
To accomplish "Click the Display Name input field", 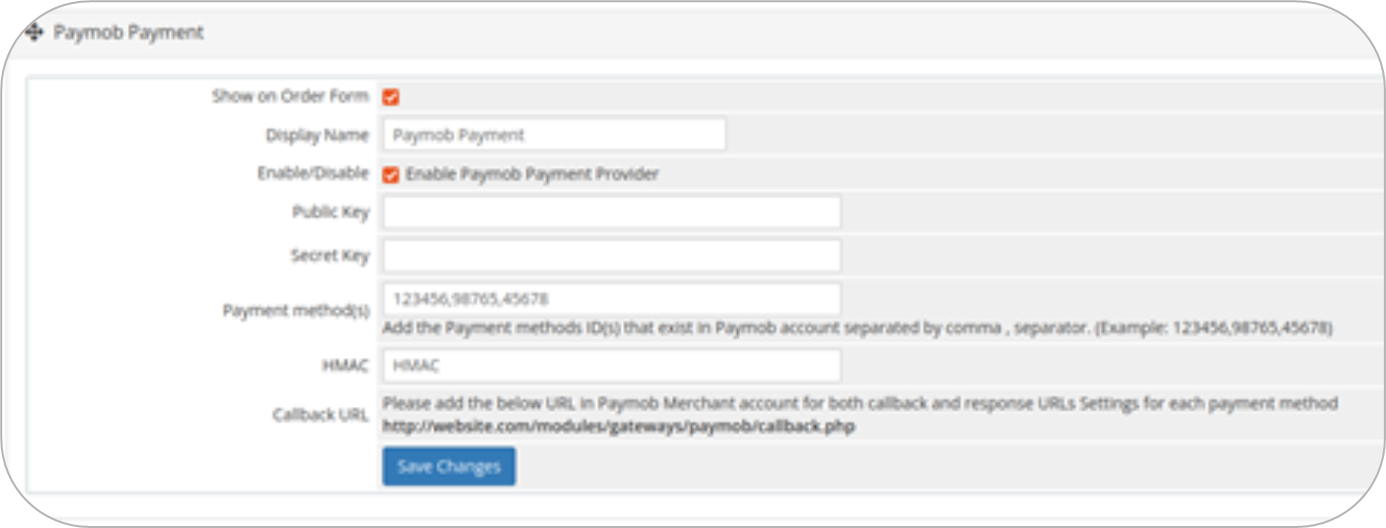I will 554,135.
